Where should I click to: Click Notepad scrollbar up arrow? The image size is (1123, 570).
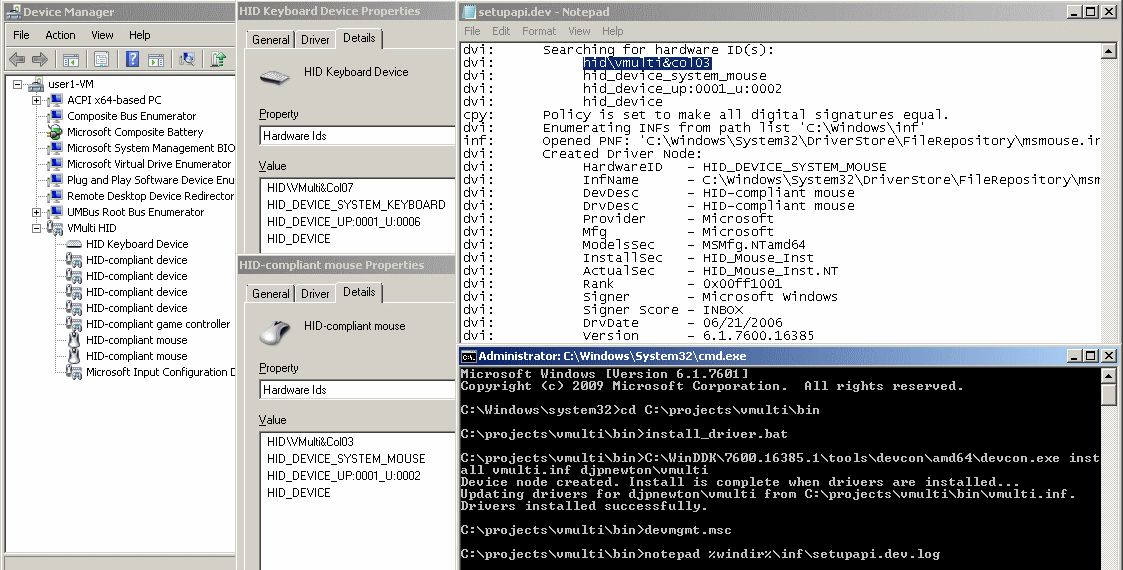tap(1108, 51)
